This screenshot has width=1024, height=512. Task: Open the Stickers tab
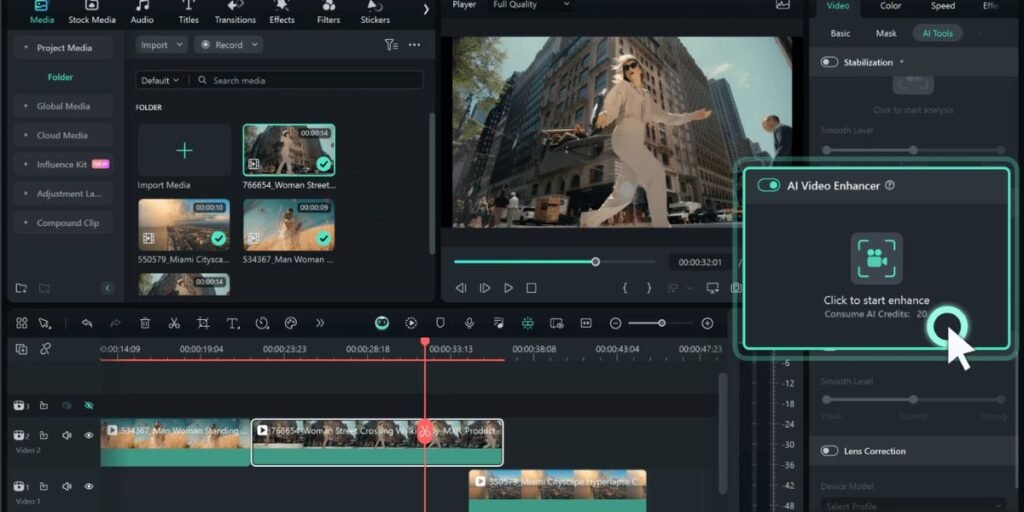click(x=375, y=13)
